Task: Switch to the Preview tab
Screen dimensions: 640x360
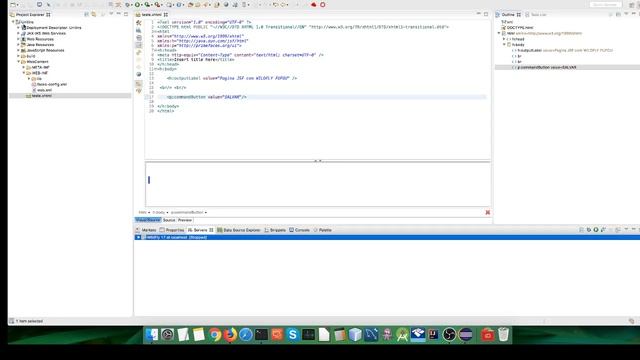Action: [184, 220]
